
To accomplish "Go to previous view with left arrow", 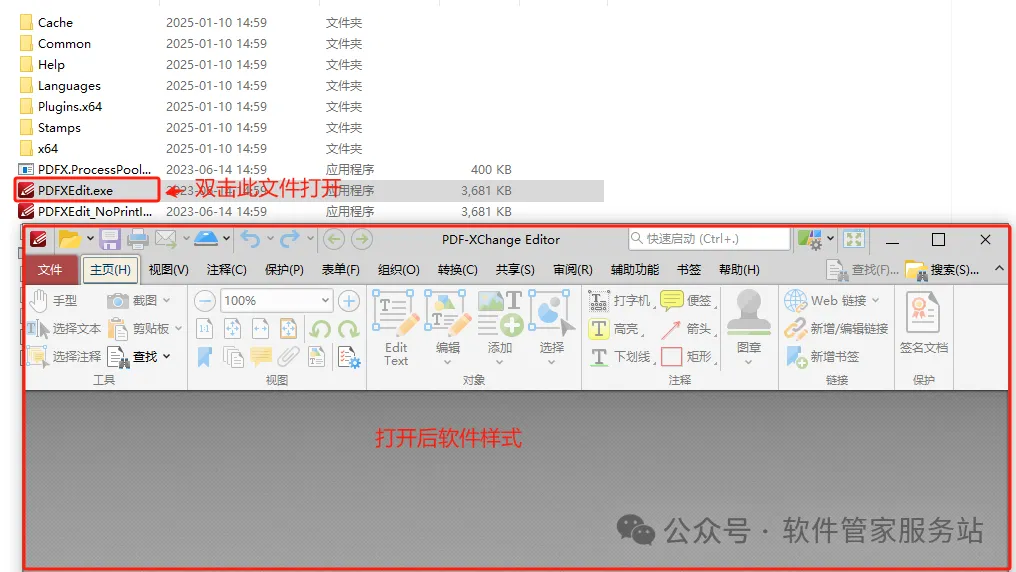I will (x=334, y=239).
